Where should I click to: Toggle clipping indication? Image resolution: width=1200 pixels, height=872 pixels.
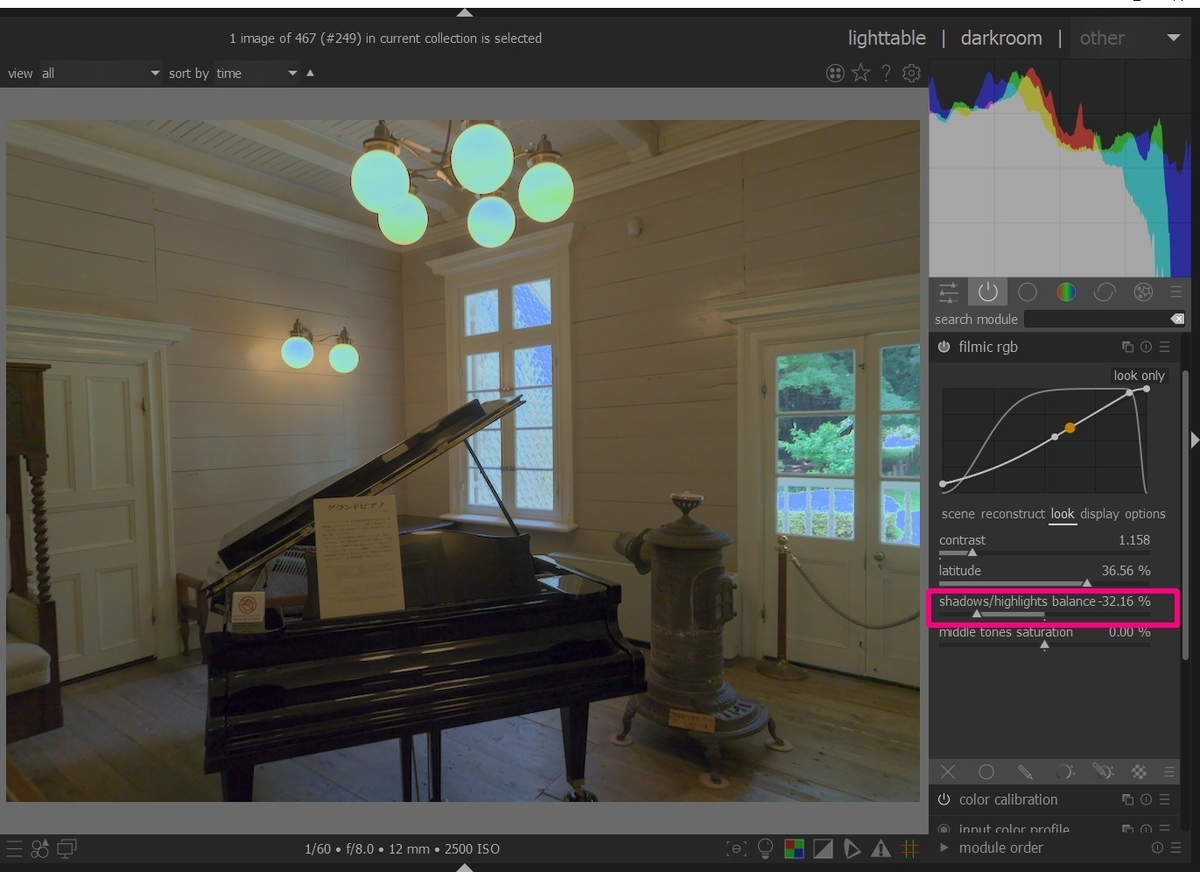click(x=823, y=849)
